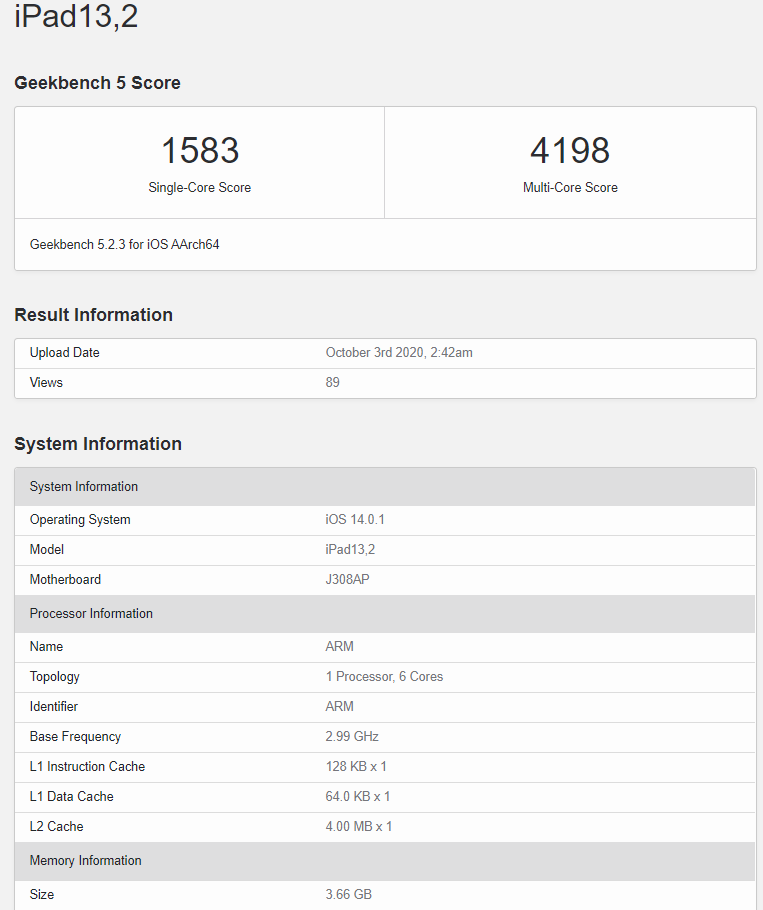763x910 pixels.
Task: Select the Result Information heading
Action: [x=93, y=315]
